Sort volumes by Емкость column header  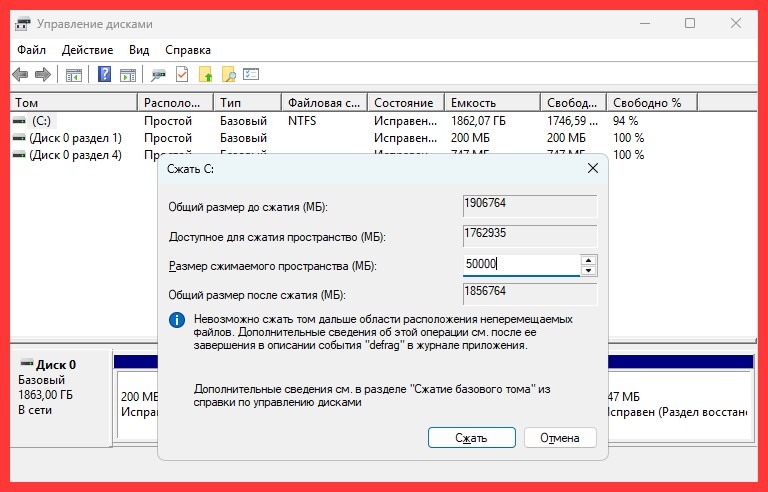pos(490,103)
